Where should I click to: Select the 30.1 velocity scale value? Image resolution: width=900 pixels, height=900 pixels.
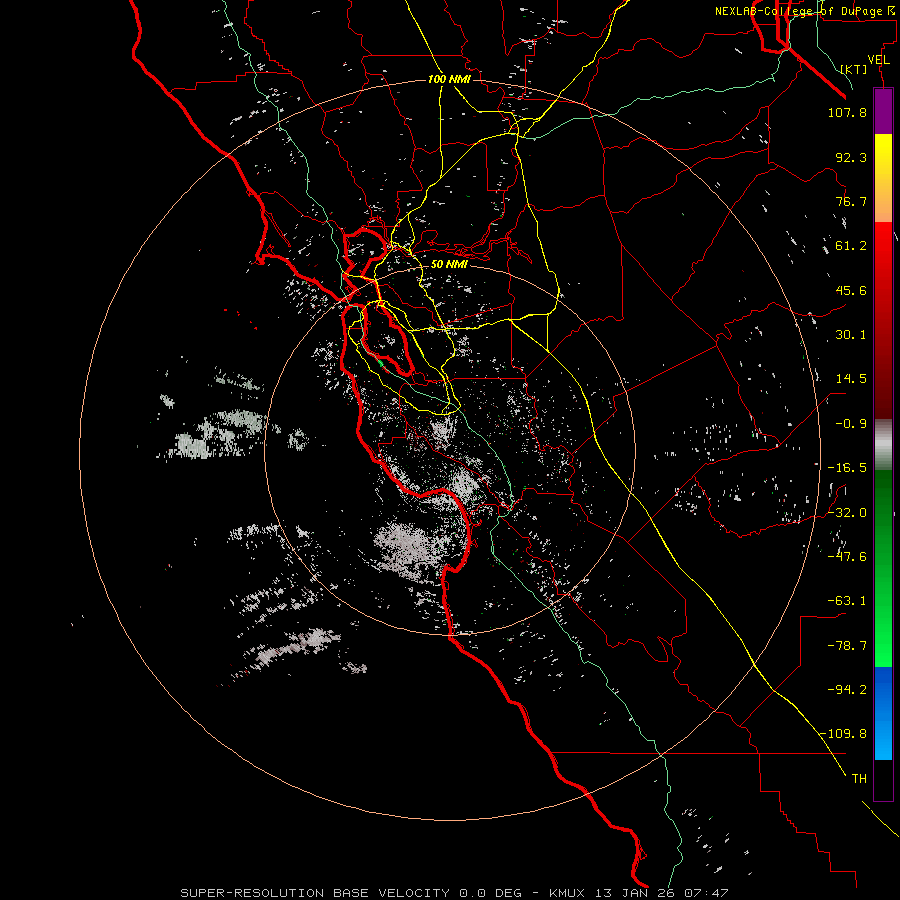(851, 335)
